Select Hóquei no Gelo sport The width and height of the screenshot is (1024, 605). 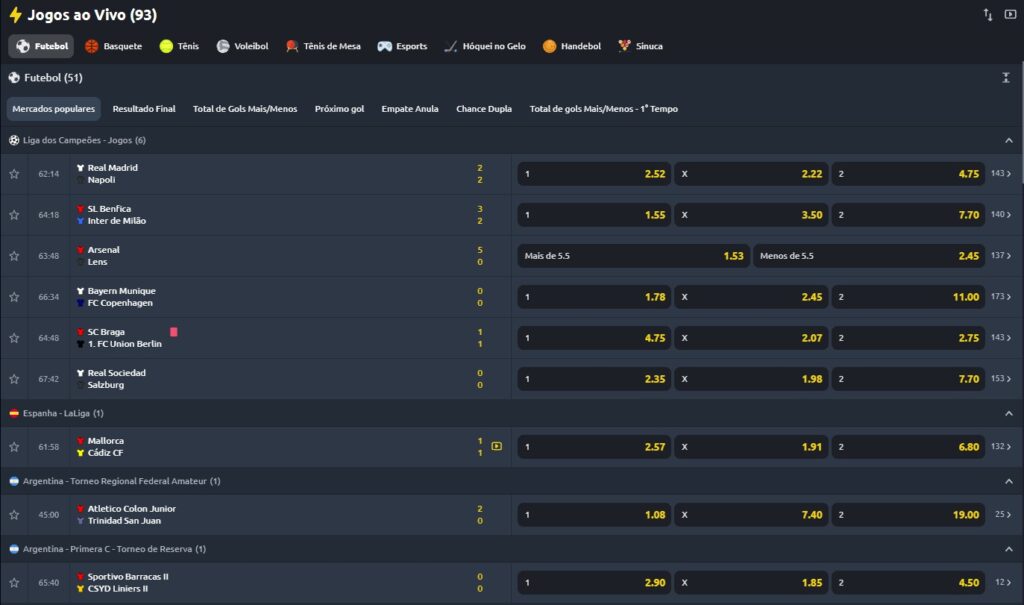click(x=451, y=46)
